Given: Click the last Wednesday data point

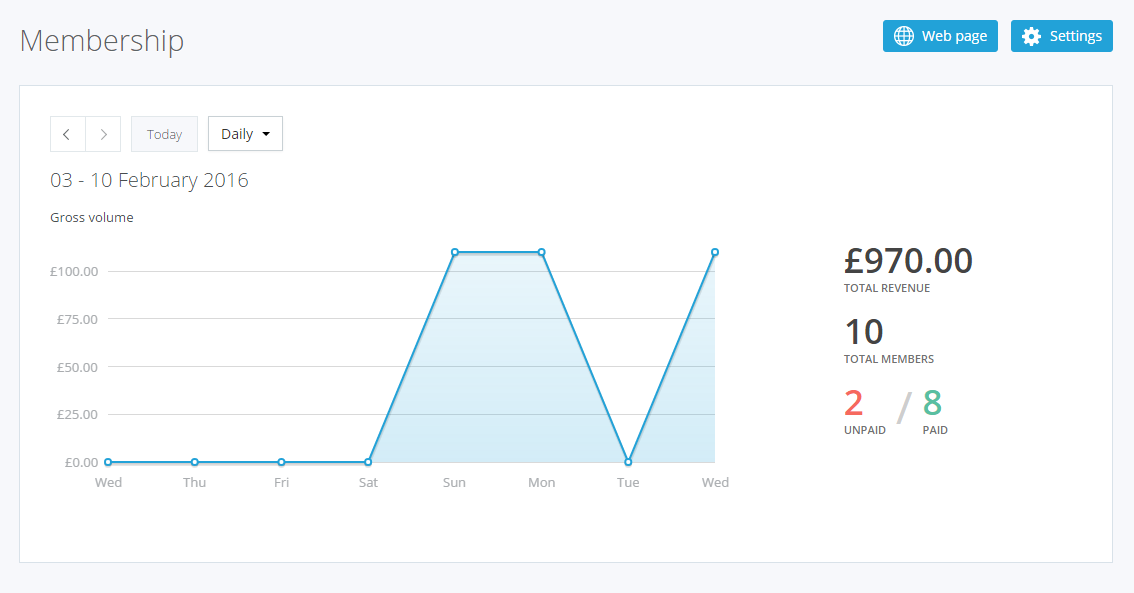Looking at the screenshot, I should (715, 252).
